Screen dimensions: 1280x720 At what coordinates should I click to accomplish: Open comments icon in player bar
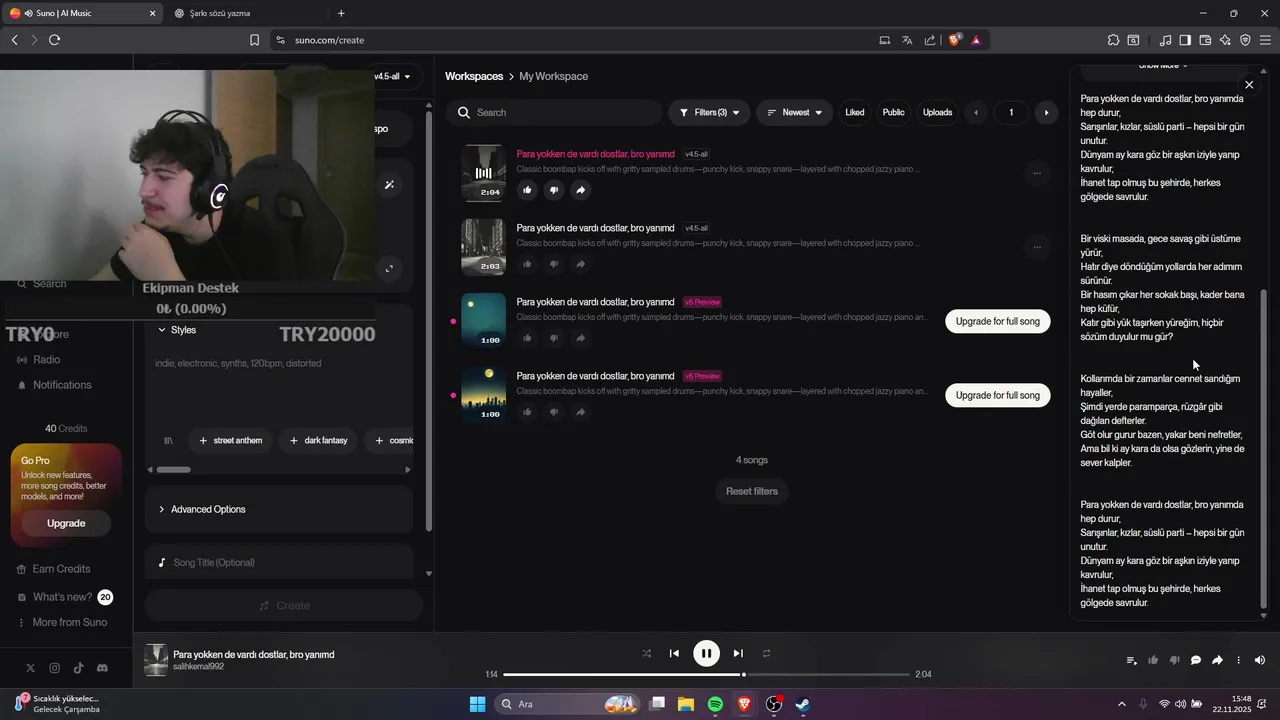[x=1196, y=660]
